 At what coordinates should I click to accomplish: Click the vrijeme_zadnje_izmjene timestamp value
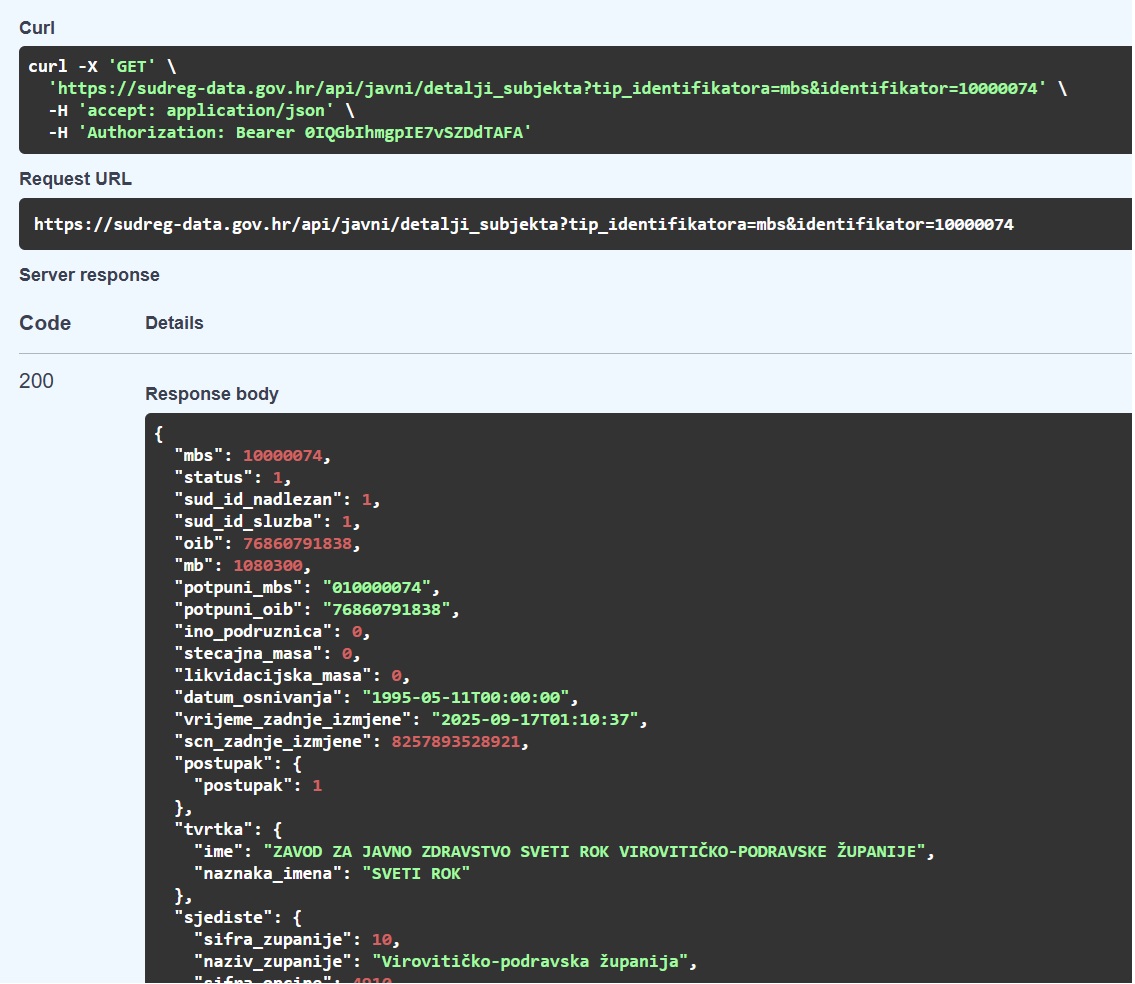(540, 720)
